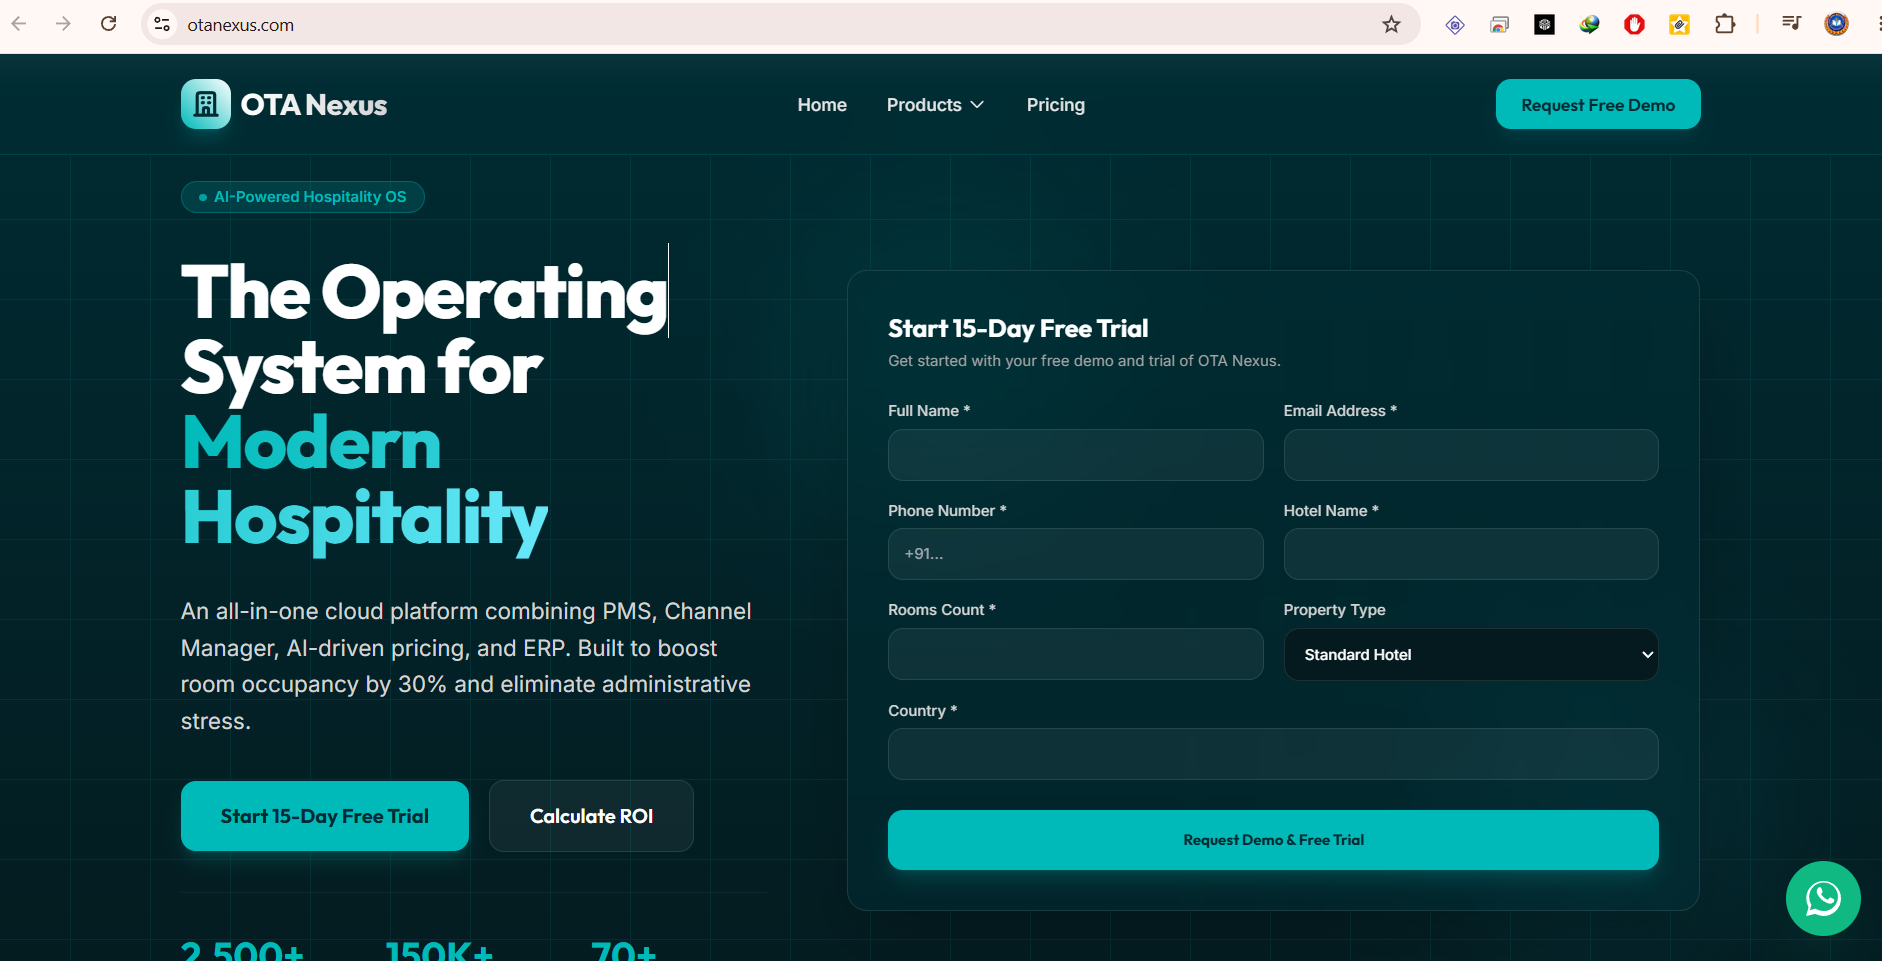1882x961 pixels.
Task: Click into the Email Address field
Action: pyautogui.click(x=1470, y=455)
